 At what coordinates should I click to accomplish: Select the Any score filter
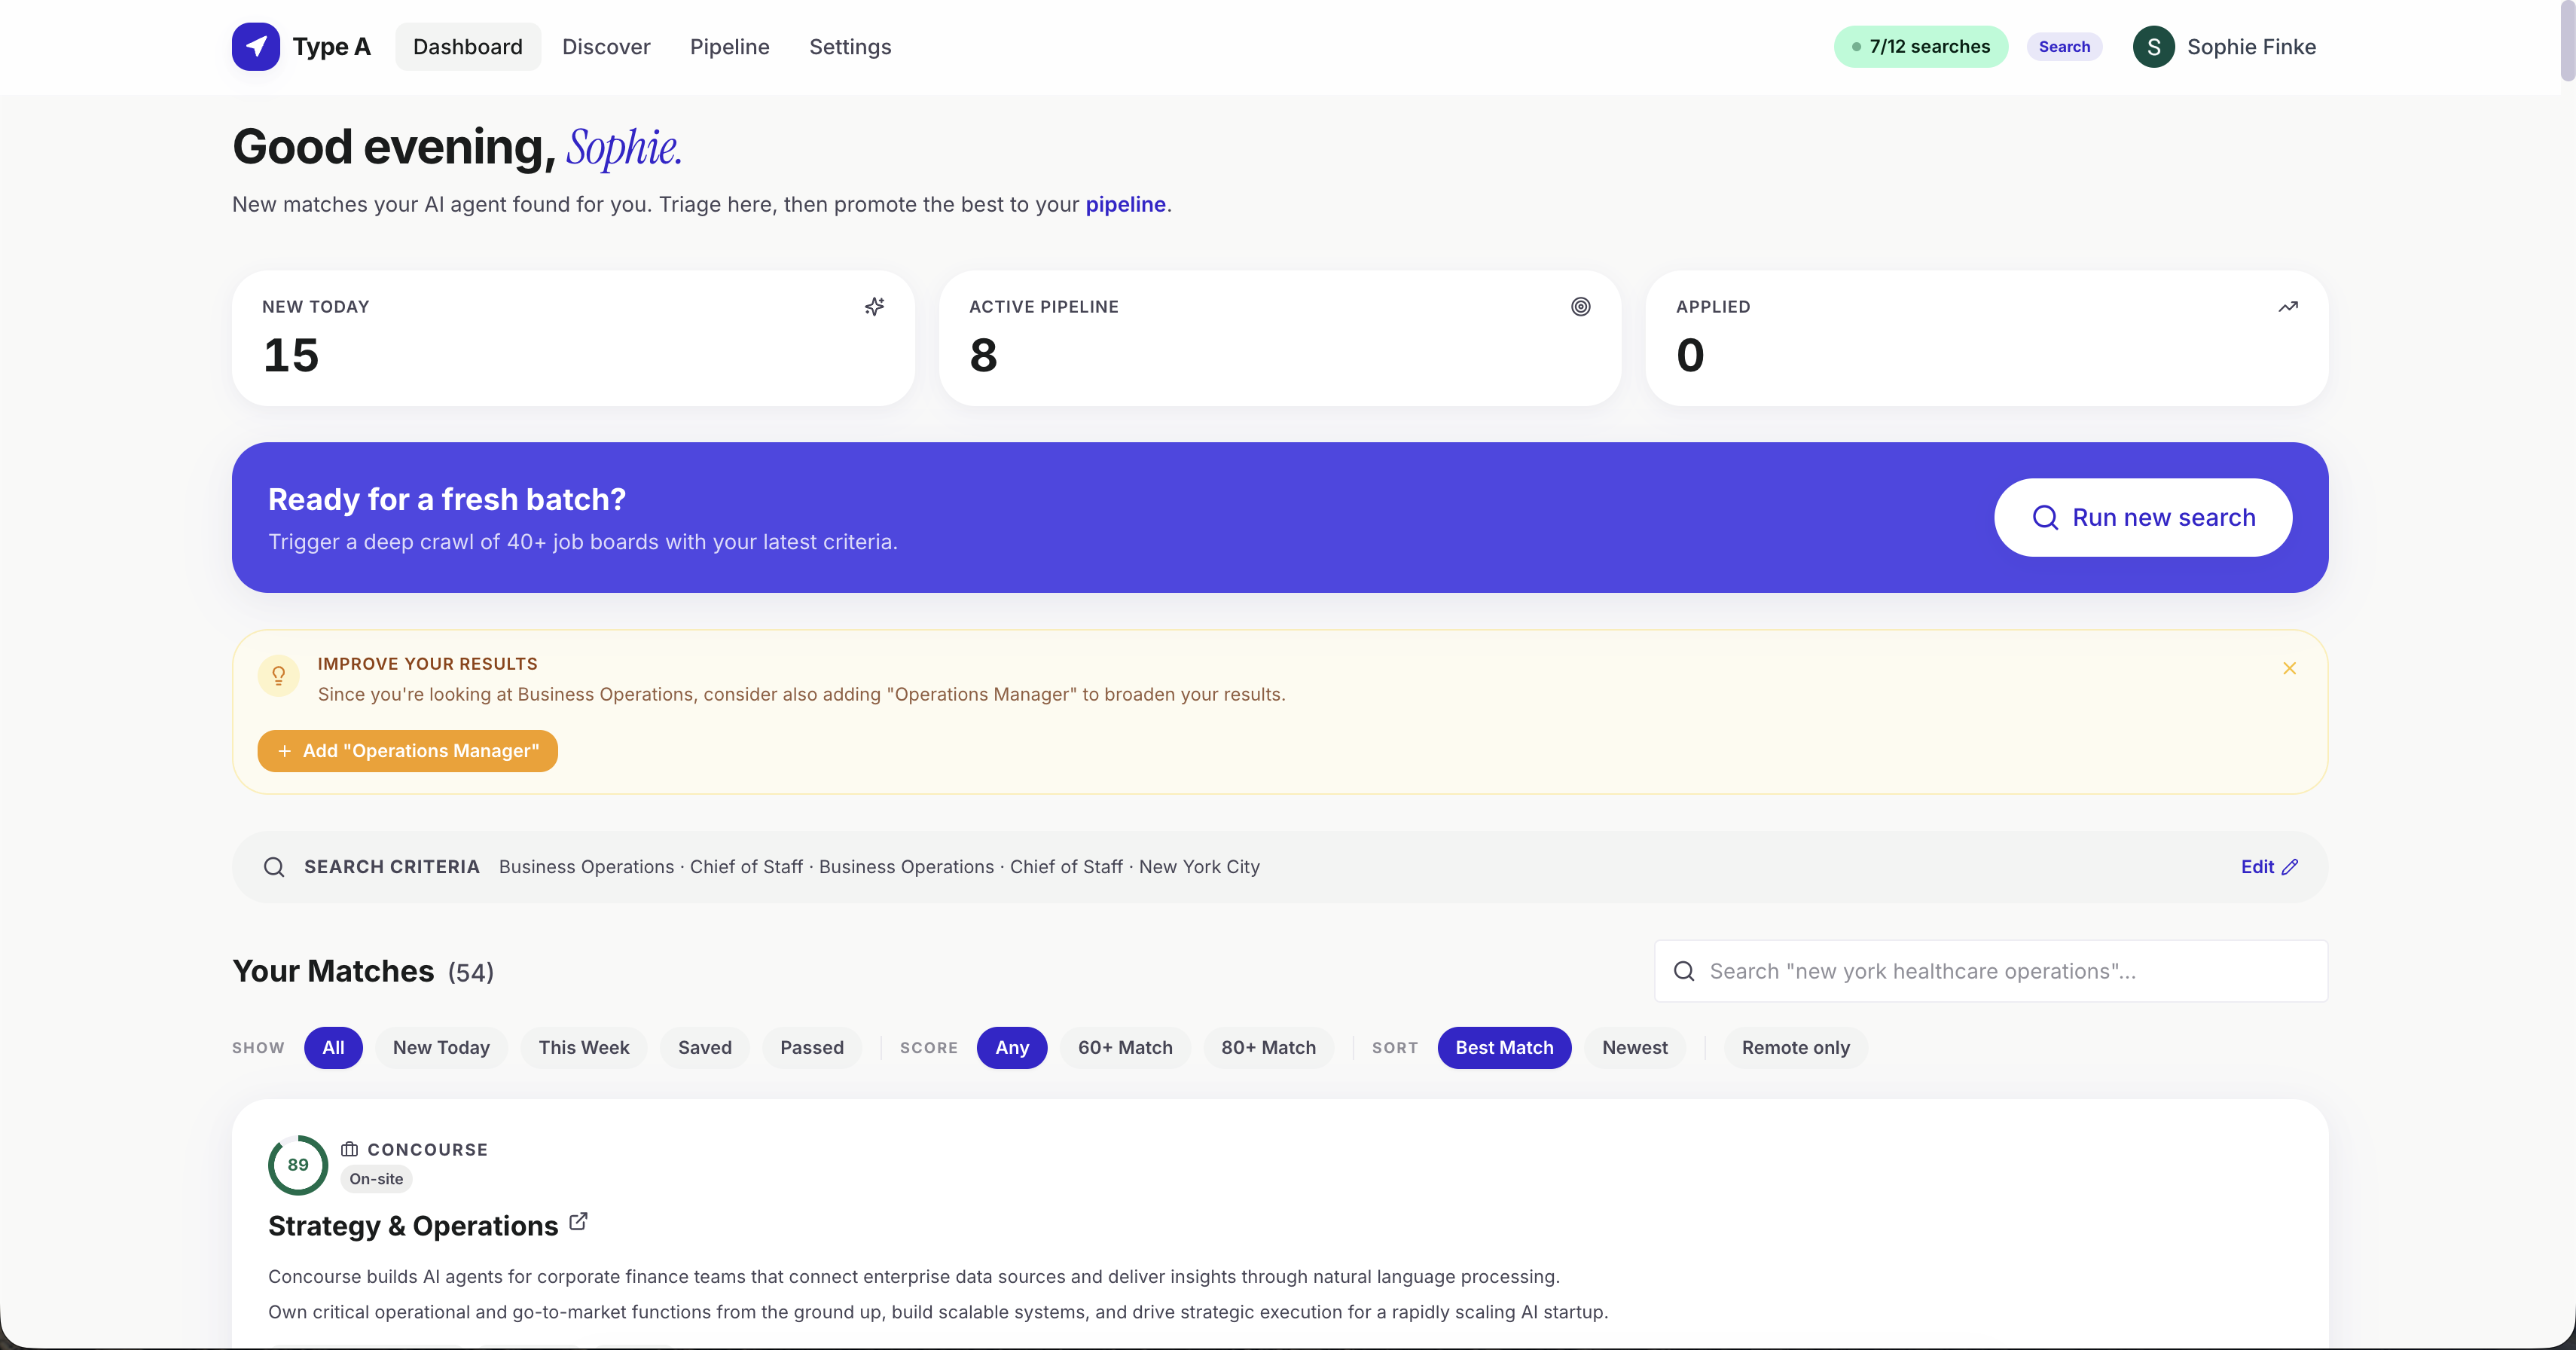coord(1012,1048)
